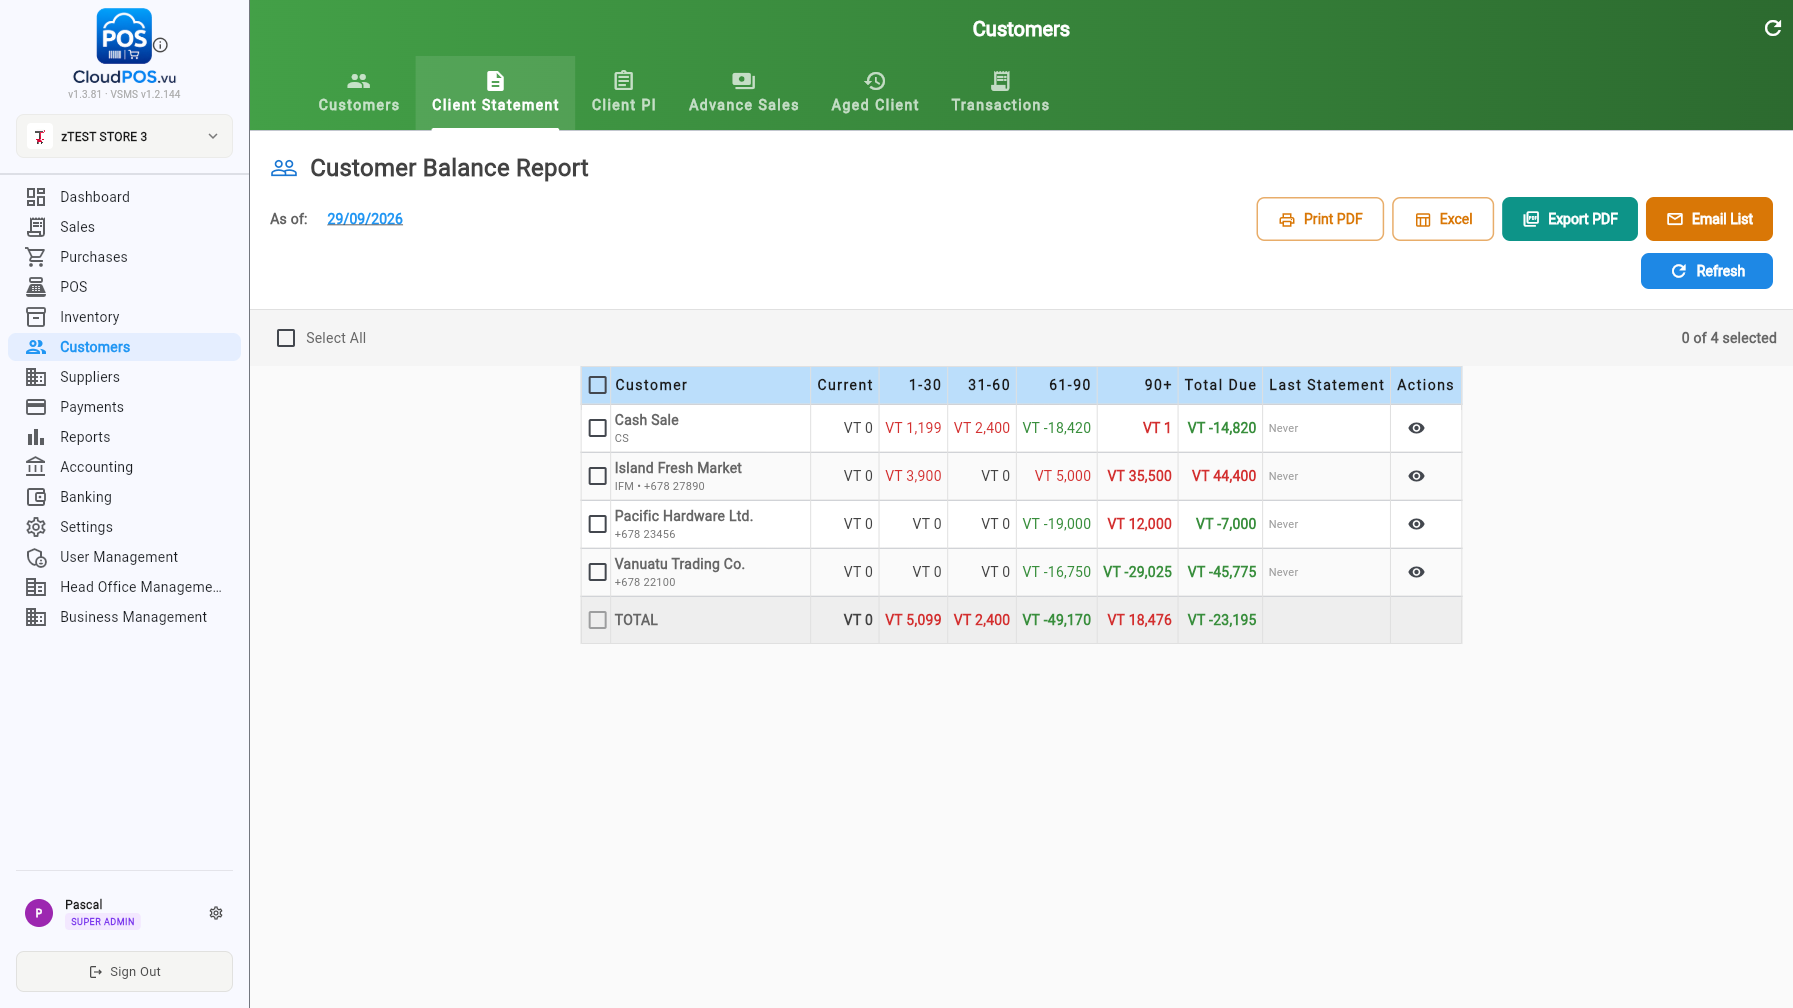Open the Aged Client tab
The width and height of the screenshot is (1793, 1008).
(x=875, y=93)
